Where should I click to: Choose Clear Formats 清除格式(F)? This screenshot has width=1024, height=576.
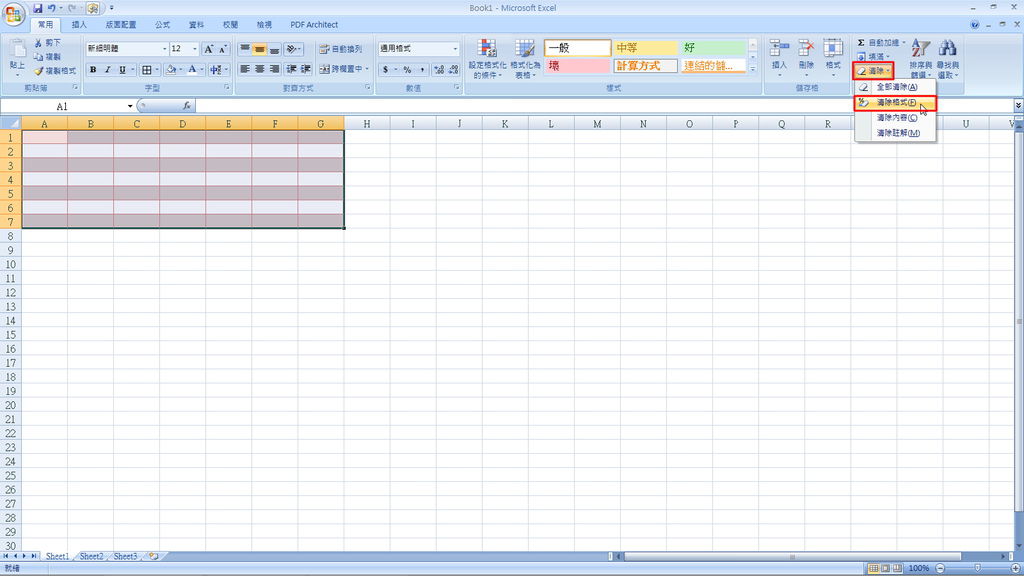(896, 103)
